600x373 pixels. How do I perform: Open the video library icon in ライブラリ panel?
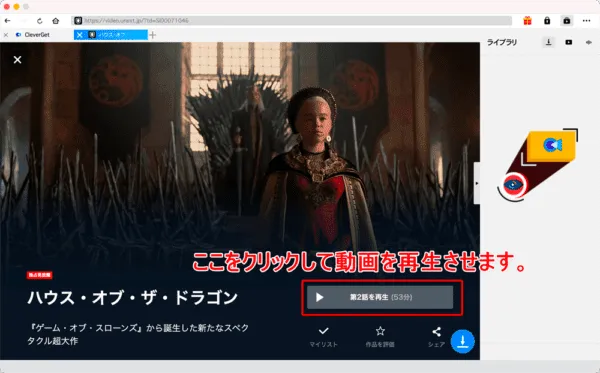coord(569,42)
